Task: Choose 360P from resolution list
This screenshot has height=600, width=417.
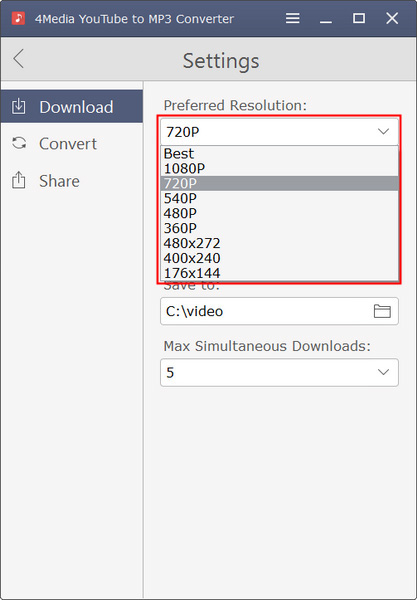Action: click(280, 228)
